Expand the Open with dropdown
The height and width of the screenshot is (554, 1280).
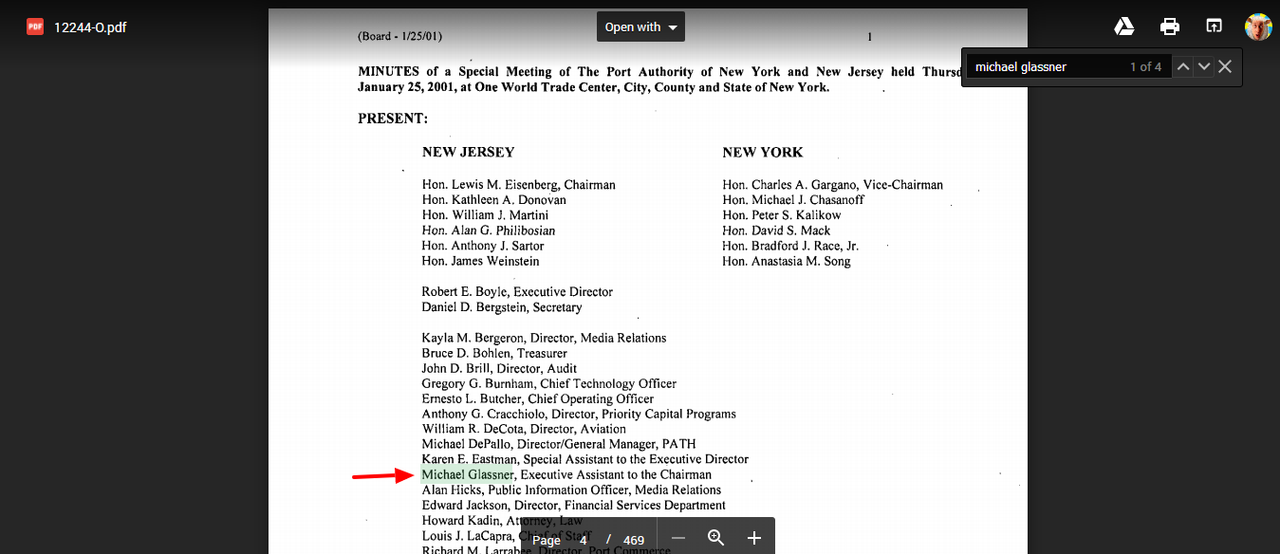tap(641, 27)
